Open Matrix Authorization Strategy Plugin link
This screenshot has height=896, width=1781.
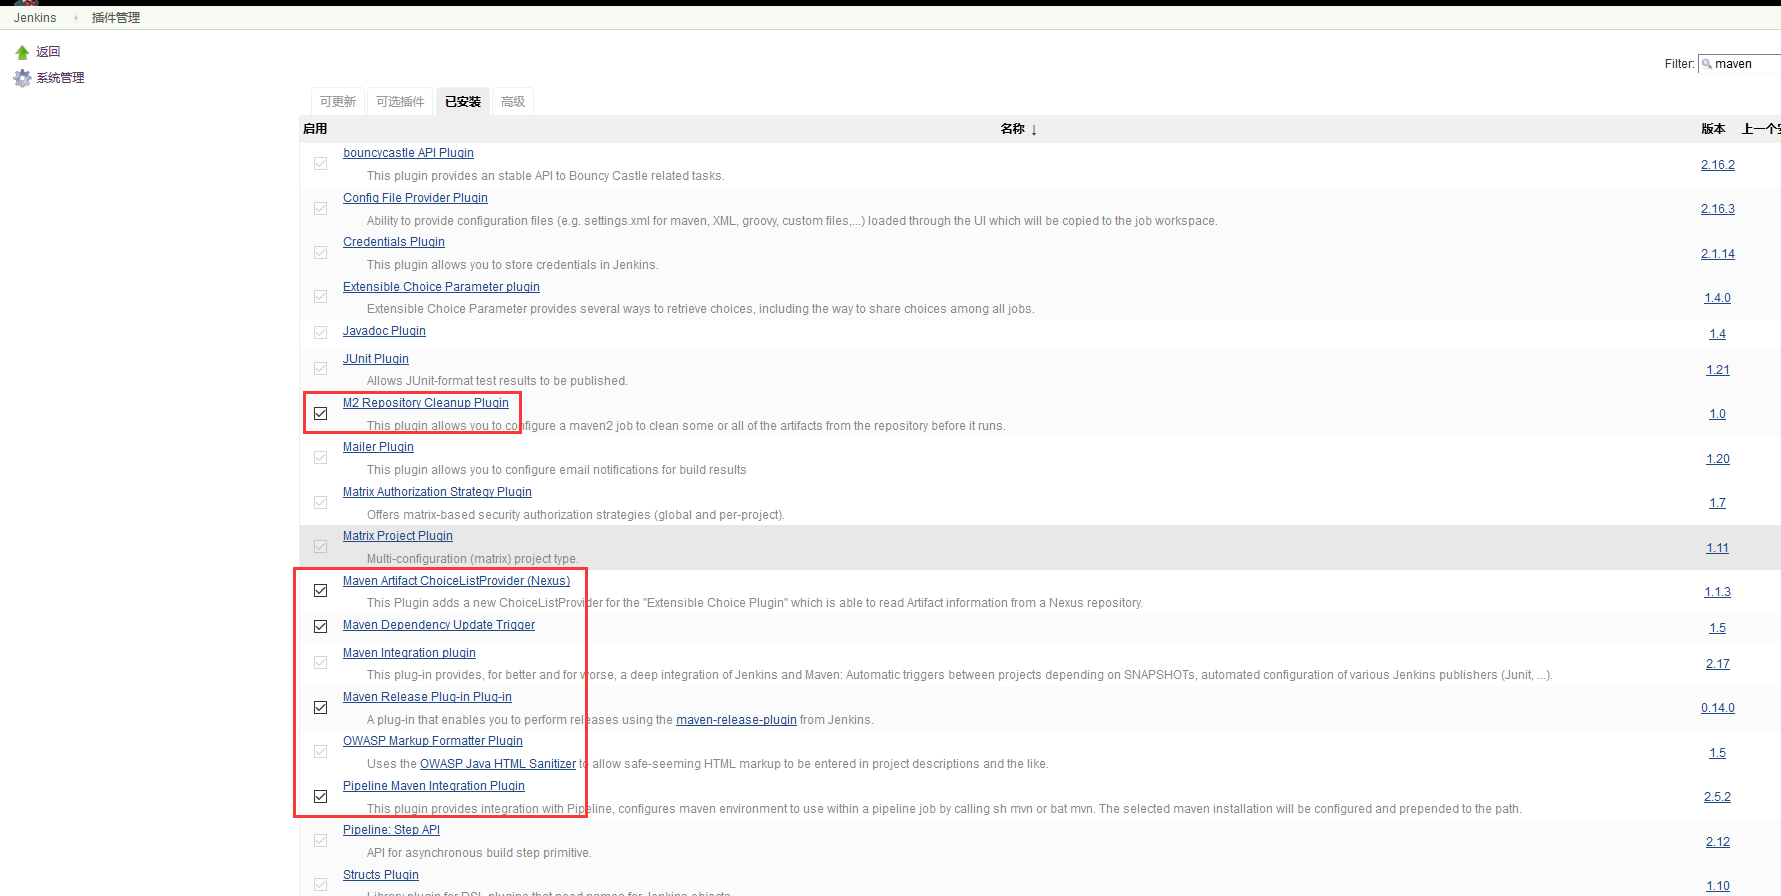[437, 492]
